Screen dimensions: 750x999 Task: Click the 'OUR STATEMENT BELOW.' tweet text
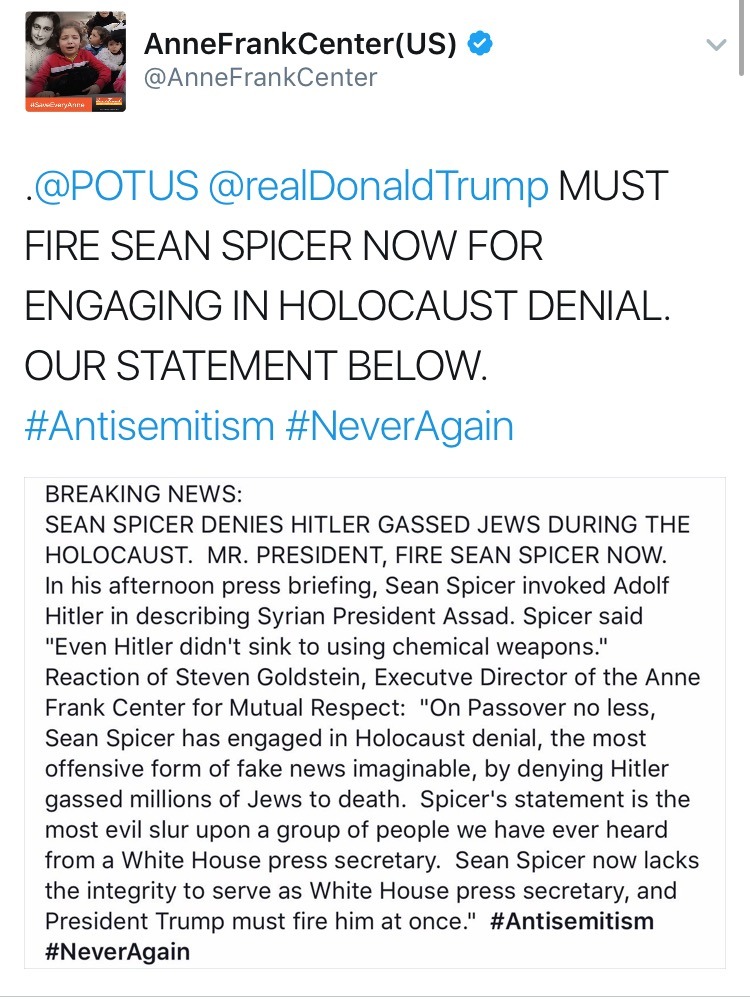pos(255,366)
